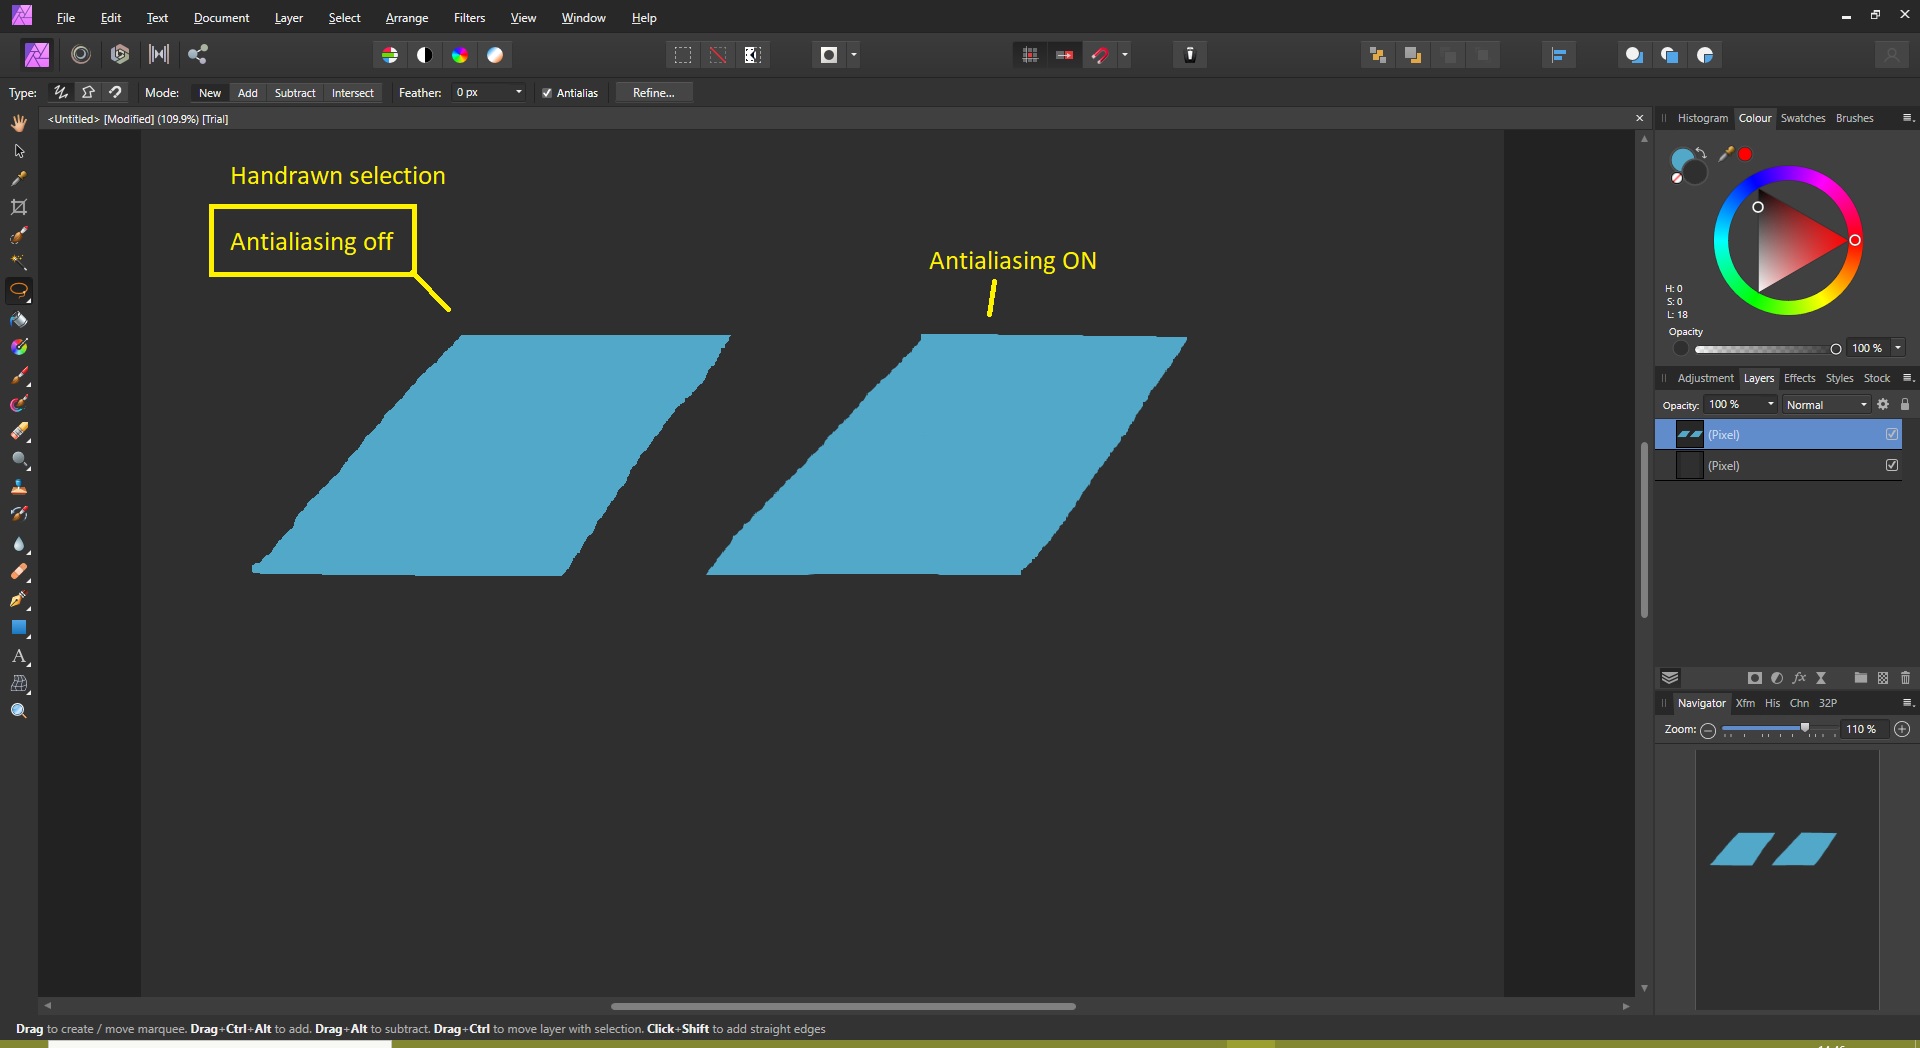1920x1048 pixels.
Task: Click the Refine... button
Action: 653,92
